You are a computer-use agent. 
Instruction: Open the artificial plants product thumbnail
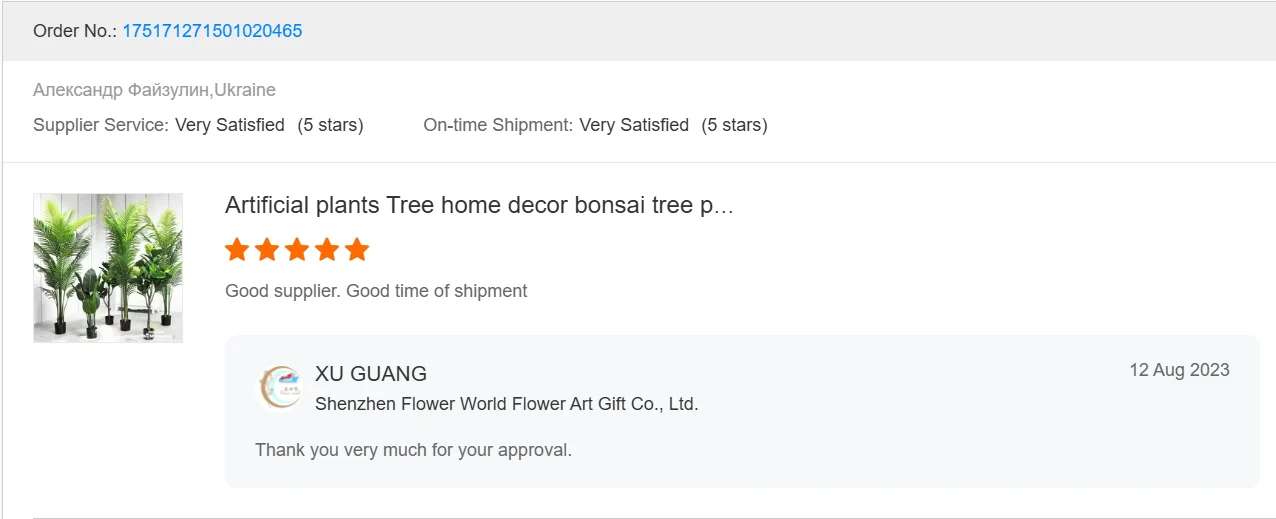coord(108,268)
